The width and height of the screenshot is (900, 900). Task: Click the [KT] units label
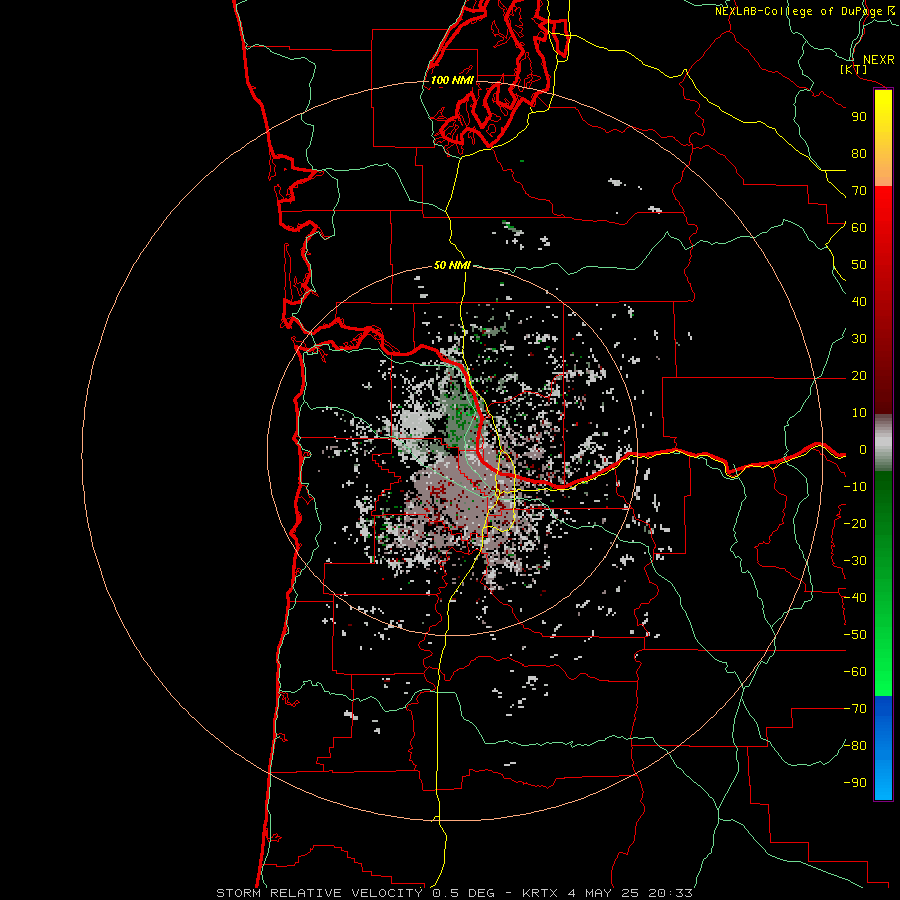click(x=854, y=69)
